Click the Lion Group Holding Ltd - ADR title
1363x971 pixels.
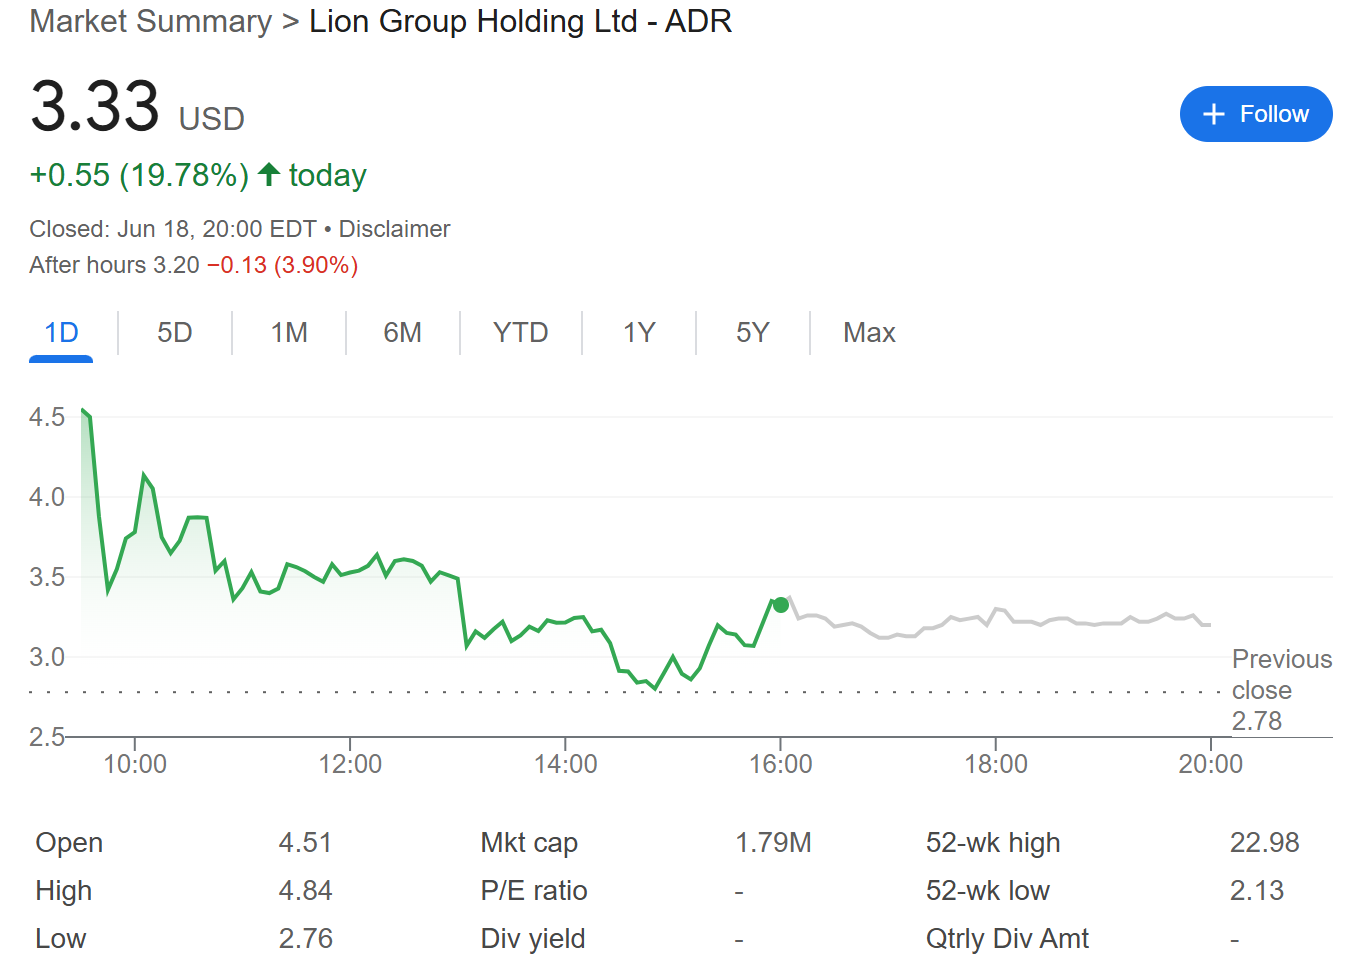coord(520,21)
